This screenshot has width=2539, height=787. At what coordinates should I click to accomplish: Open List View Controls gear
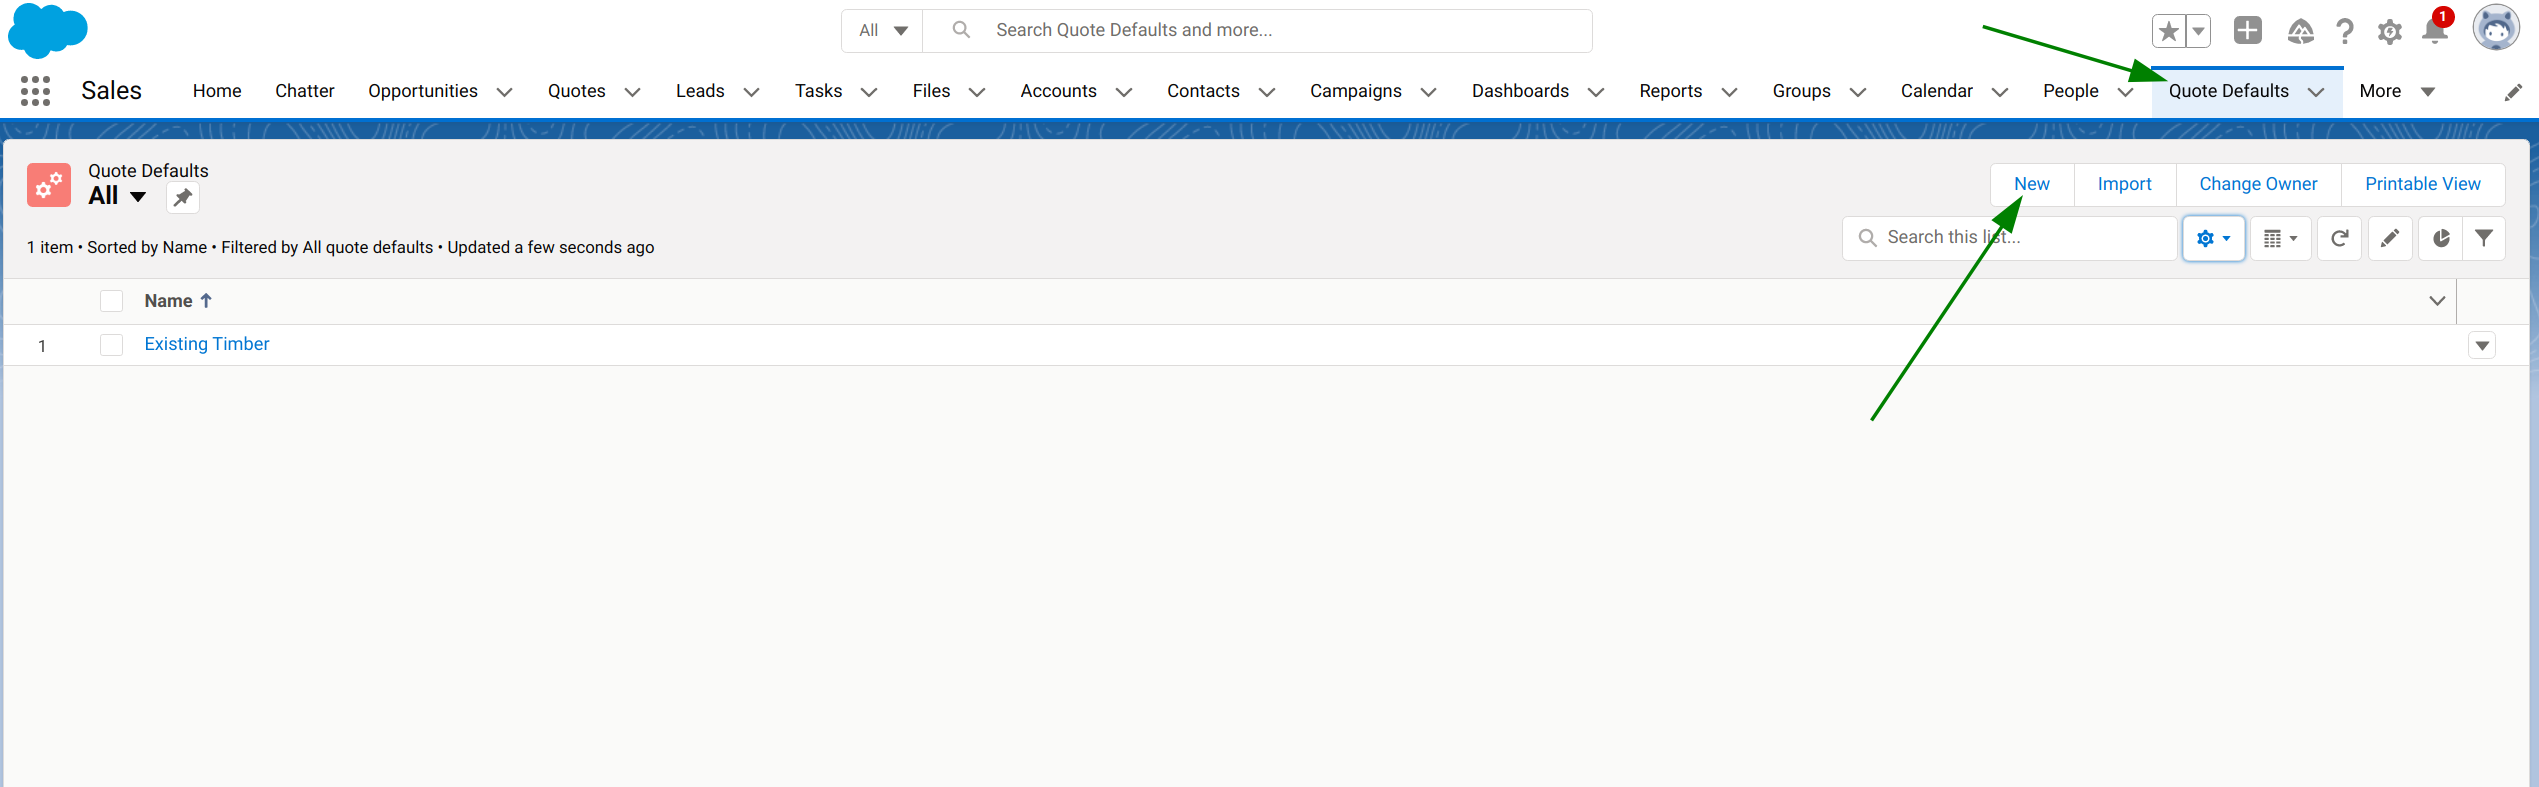[2213, 238]
